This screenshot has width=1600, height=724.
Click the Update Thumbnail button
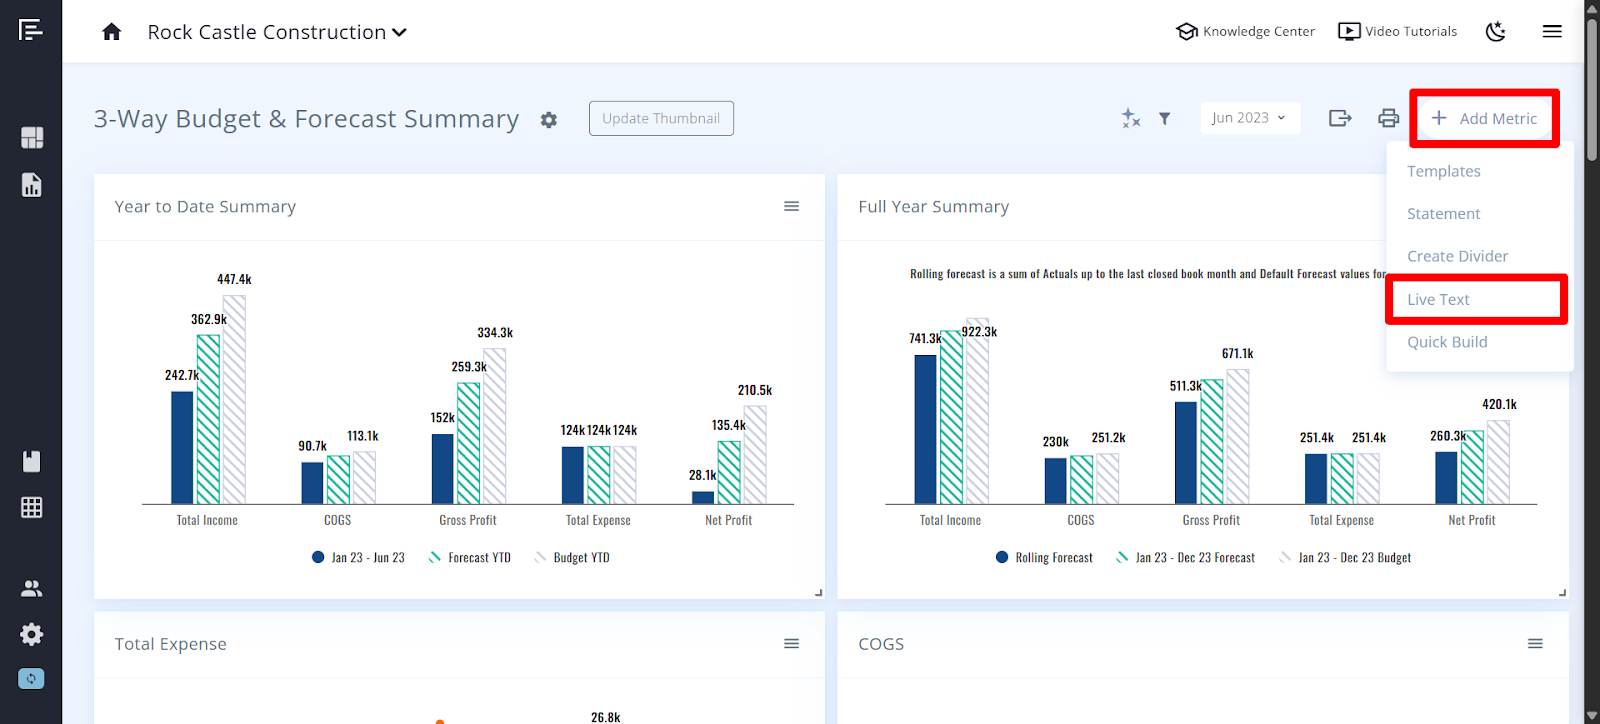(661, 118)
